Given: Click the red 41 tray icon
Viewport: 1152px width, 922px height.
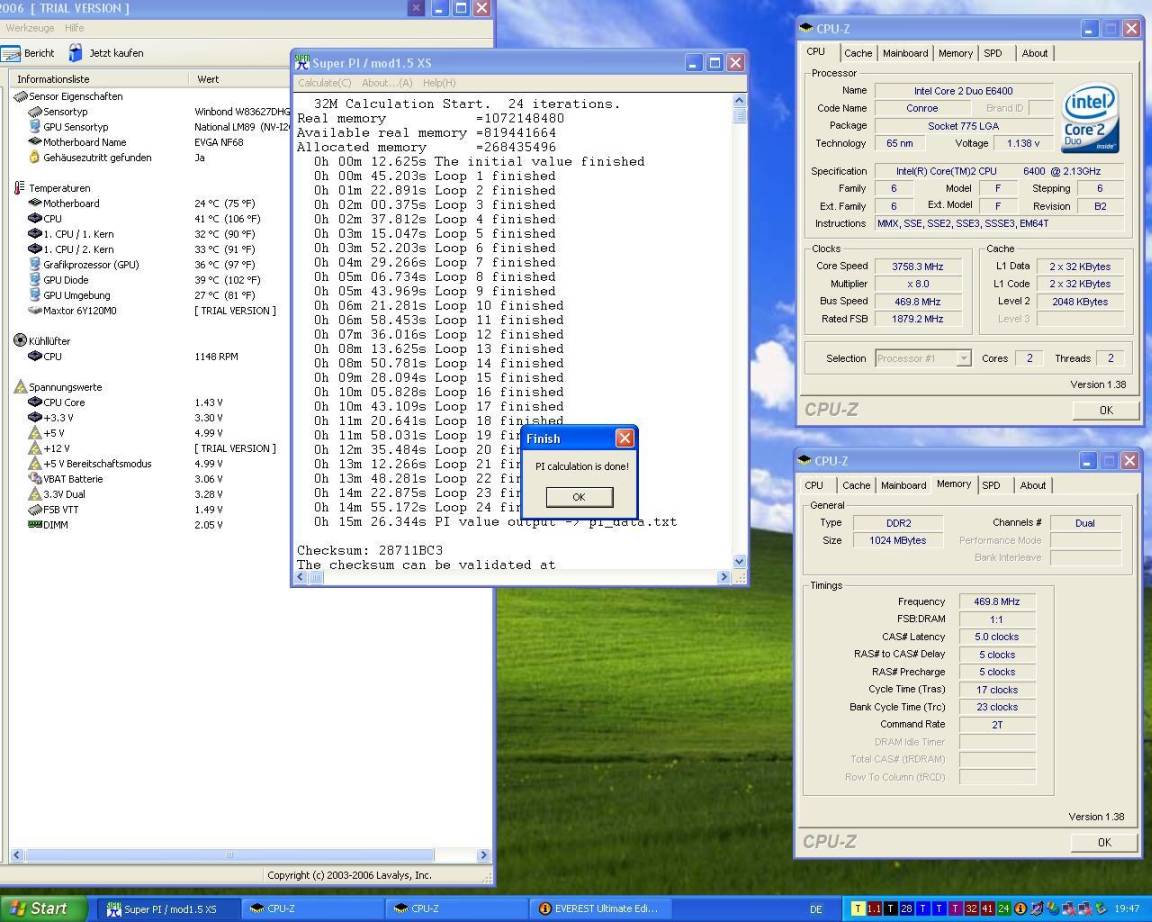Looking at the screenshot, I should (x=987, y=909).
